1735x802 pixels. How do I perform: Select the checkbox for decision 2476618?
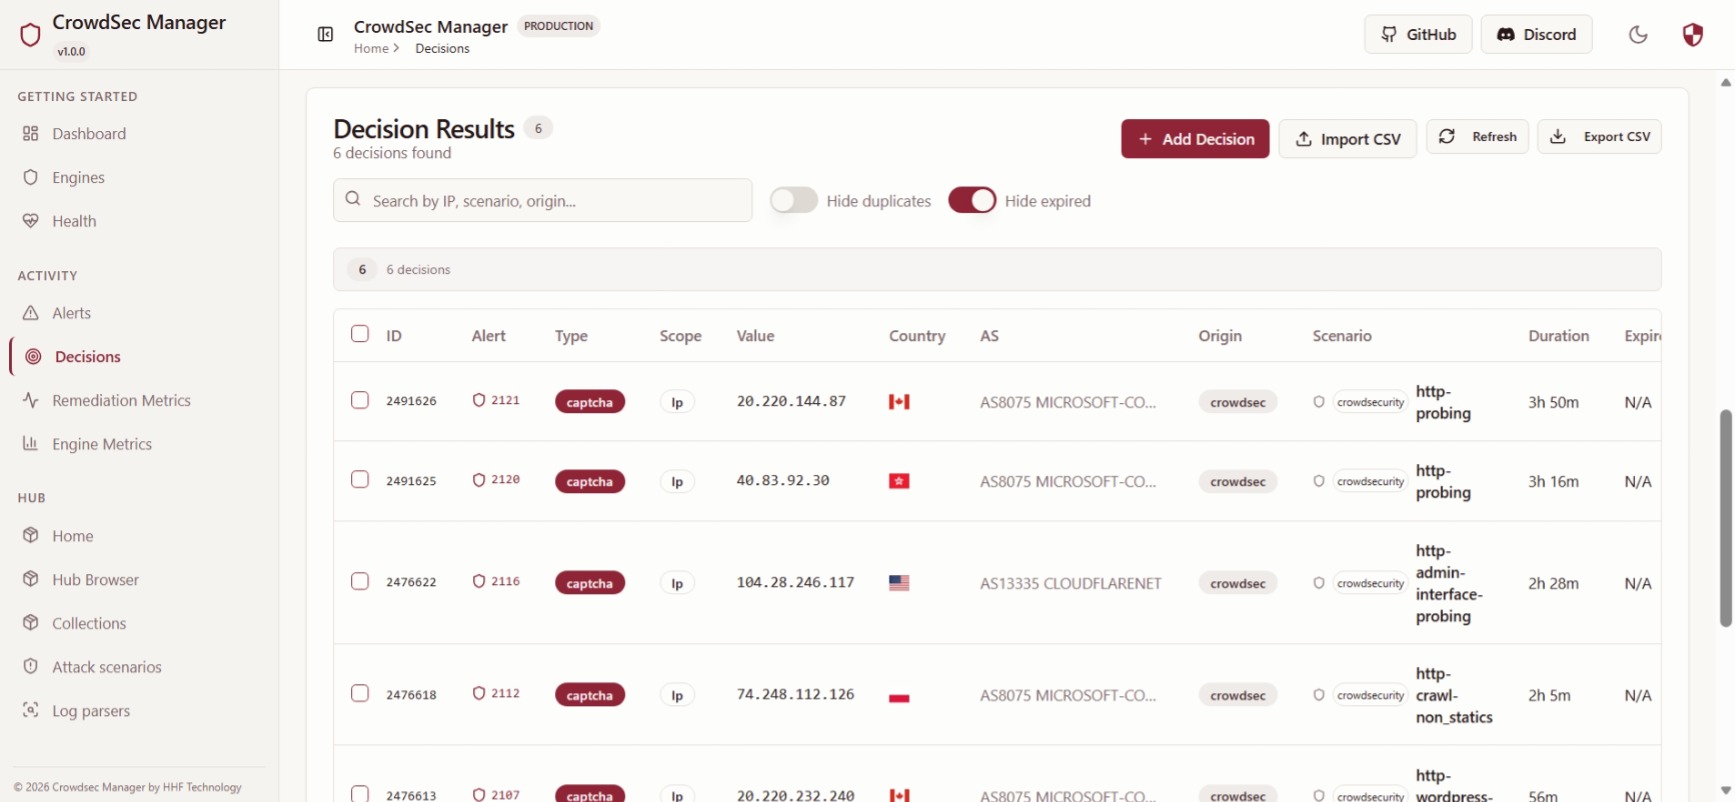[360, 693]
